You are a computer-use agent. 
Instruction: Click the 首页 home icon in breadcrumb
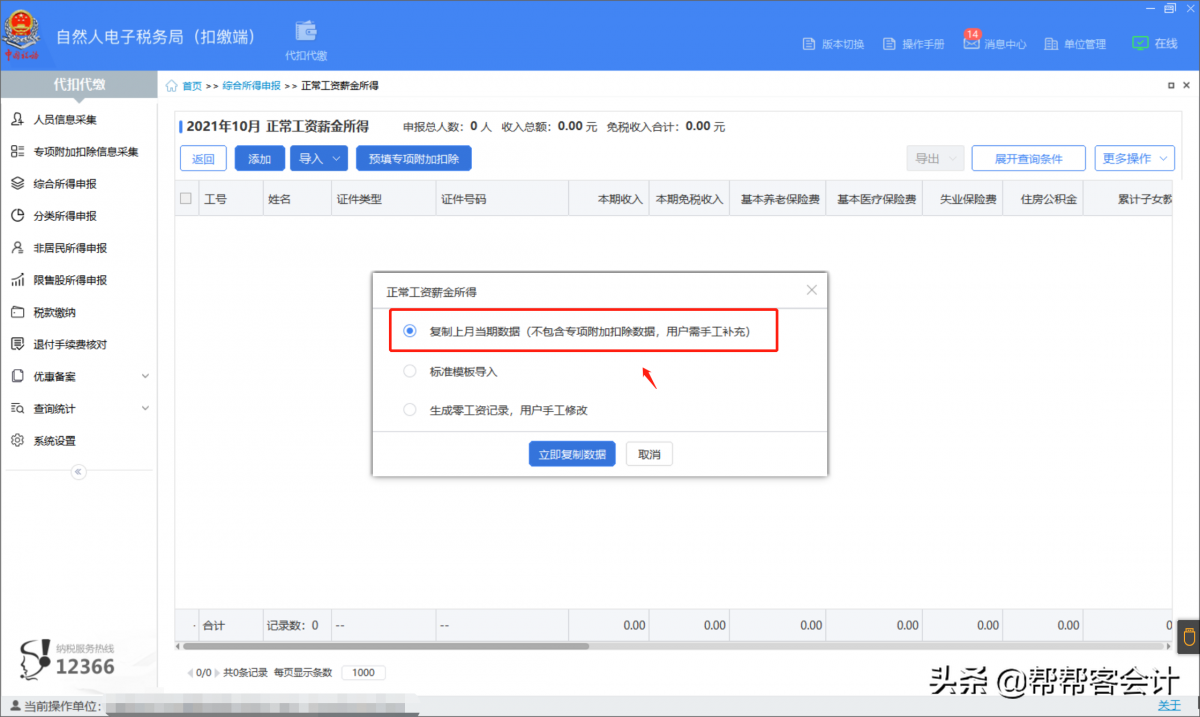[x=172, y=86]
